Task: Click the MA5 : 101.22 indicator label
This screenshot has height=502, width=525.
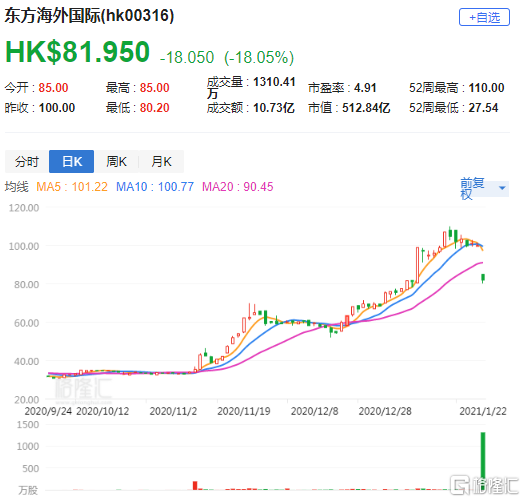Action: (x=72, y=187)
